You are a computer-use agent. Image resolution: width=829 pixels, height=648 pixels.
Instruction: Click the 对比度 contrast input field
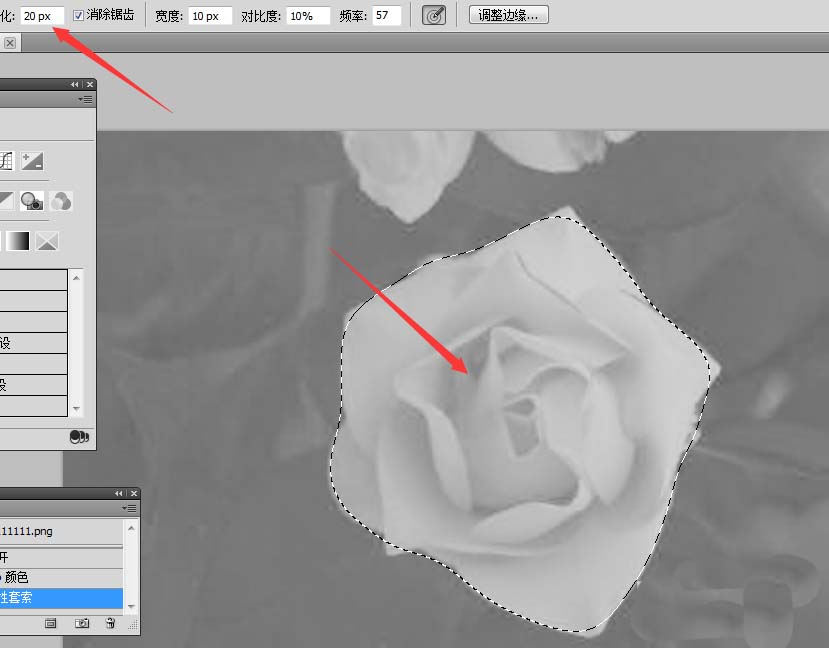click(x=309, y=16)
